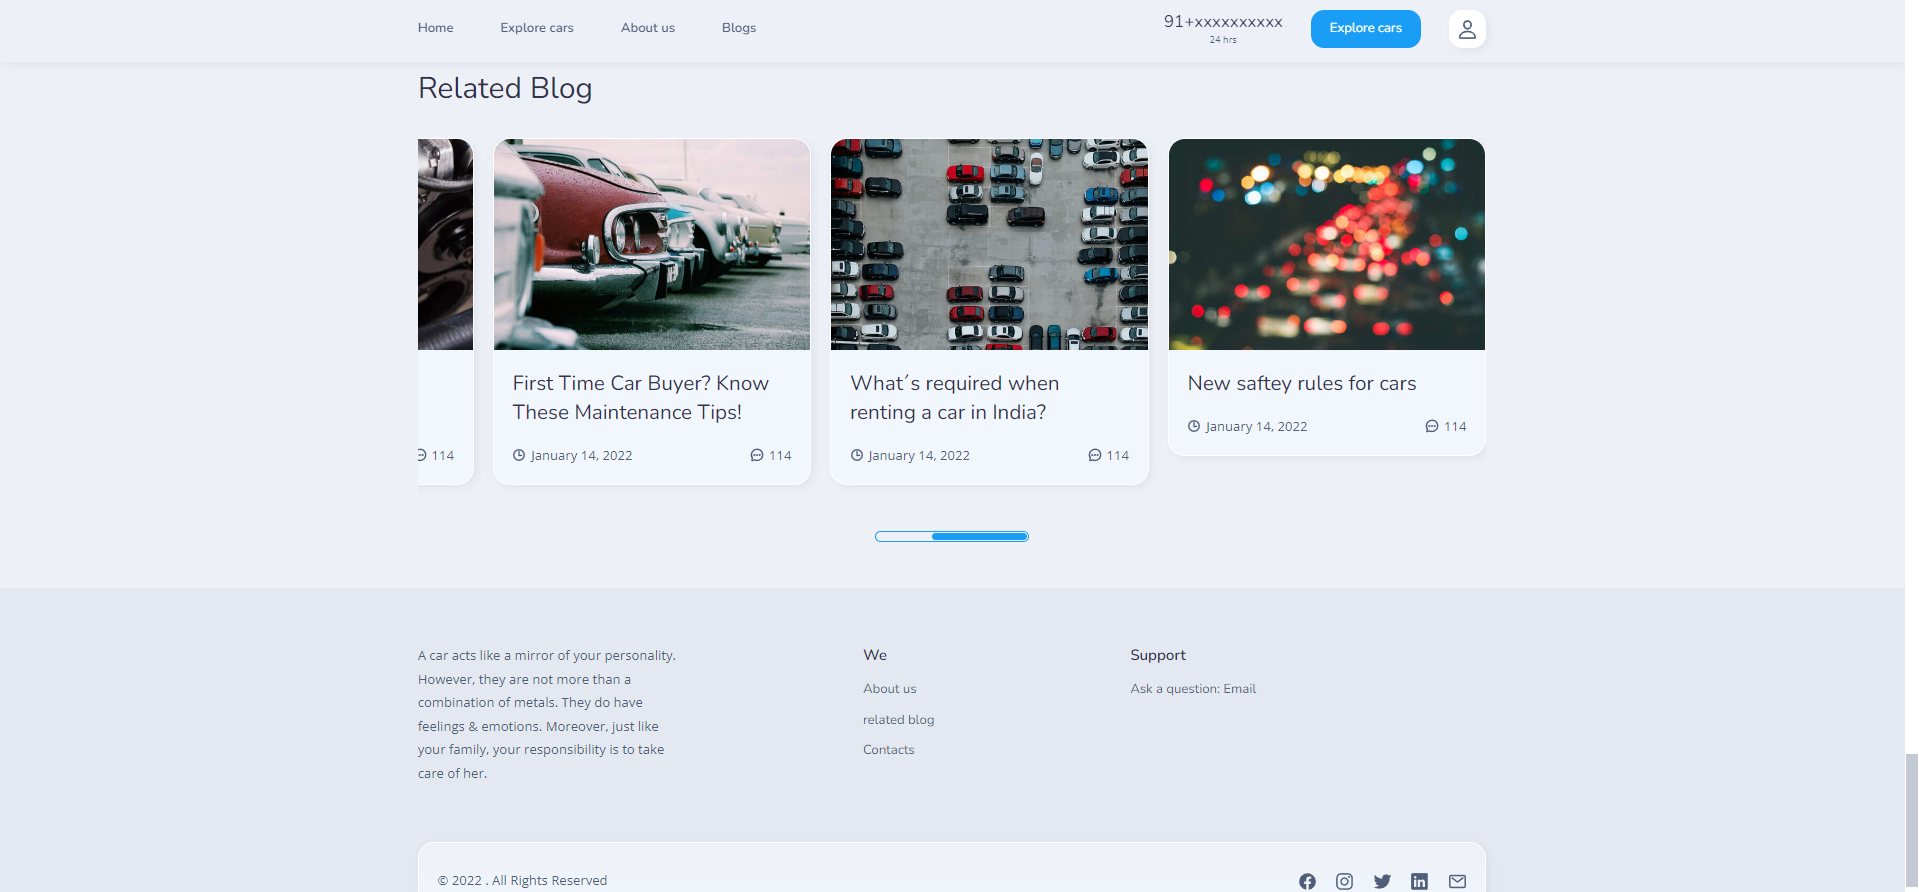1919x892 pixels.
Task: Click the page vertical scrollbar thumb
Action: [1911, 821]
